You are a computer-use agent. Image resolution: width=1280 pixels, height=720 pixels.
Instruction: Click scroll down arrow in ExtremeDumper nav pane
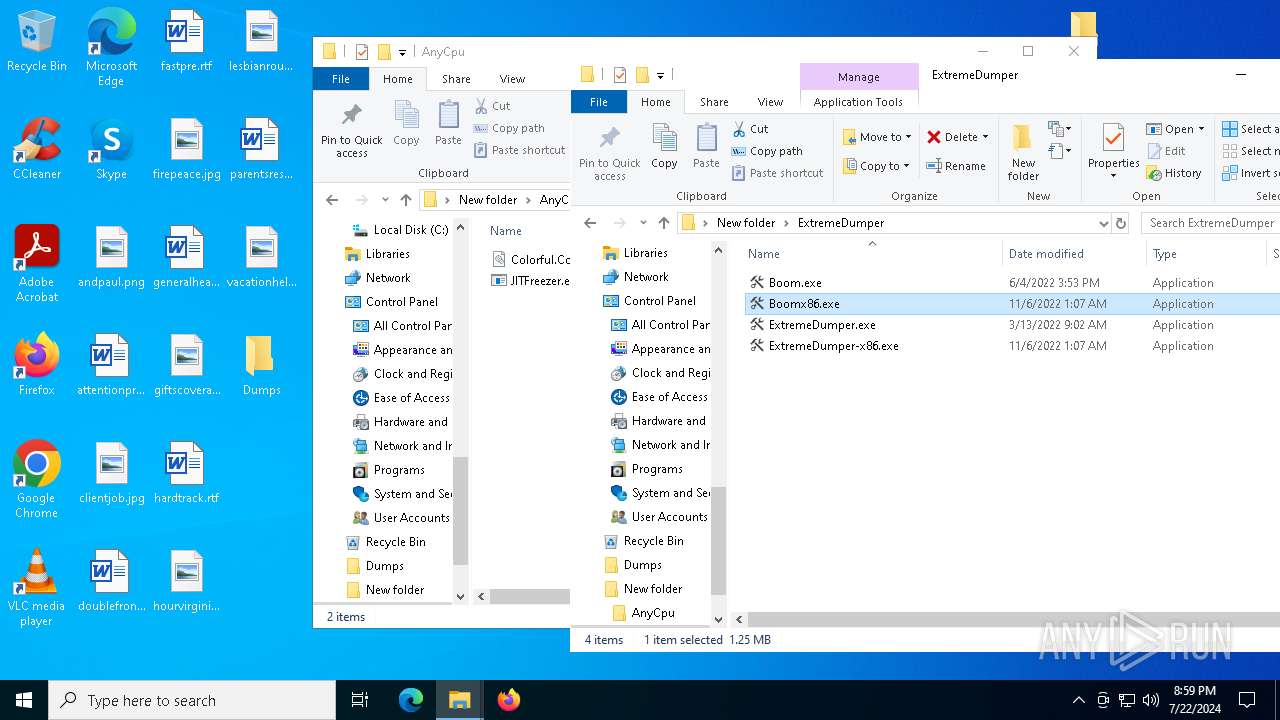point(718,620)
